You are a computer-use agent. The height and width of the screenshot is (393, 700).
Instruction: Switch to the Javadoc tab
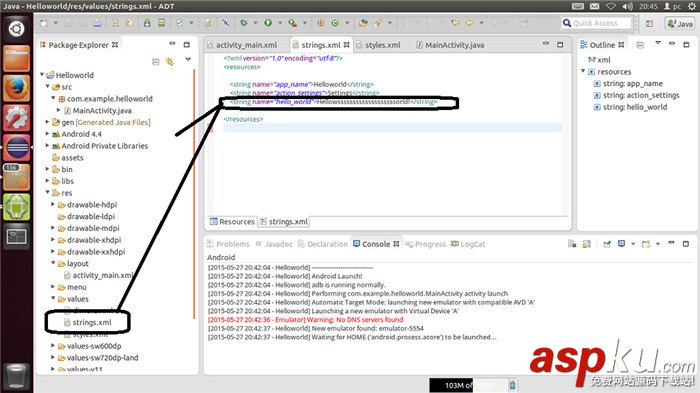point(274,244)
